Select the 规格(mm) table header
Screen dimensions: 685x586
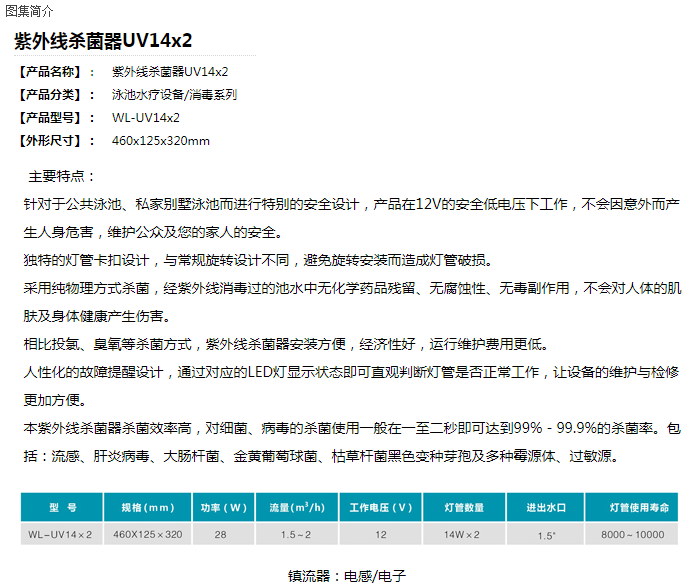point(147,508)
